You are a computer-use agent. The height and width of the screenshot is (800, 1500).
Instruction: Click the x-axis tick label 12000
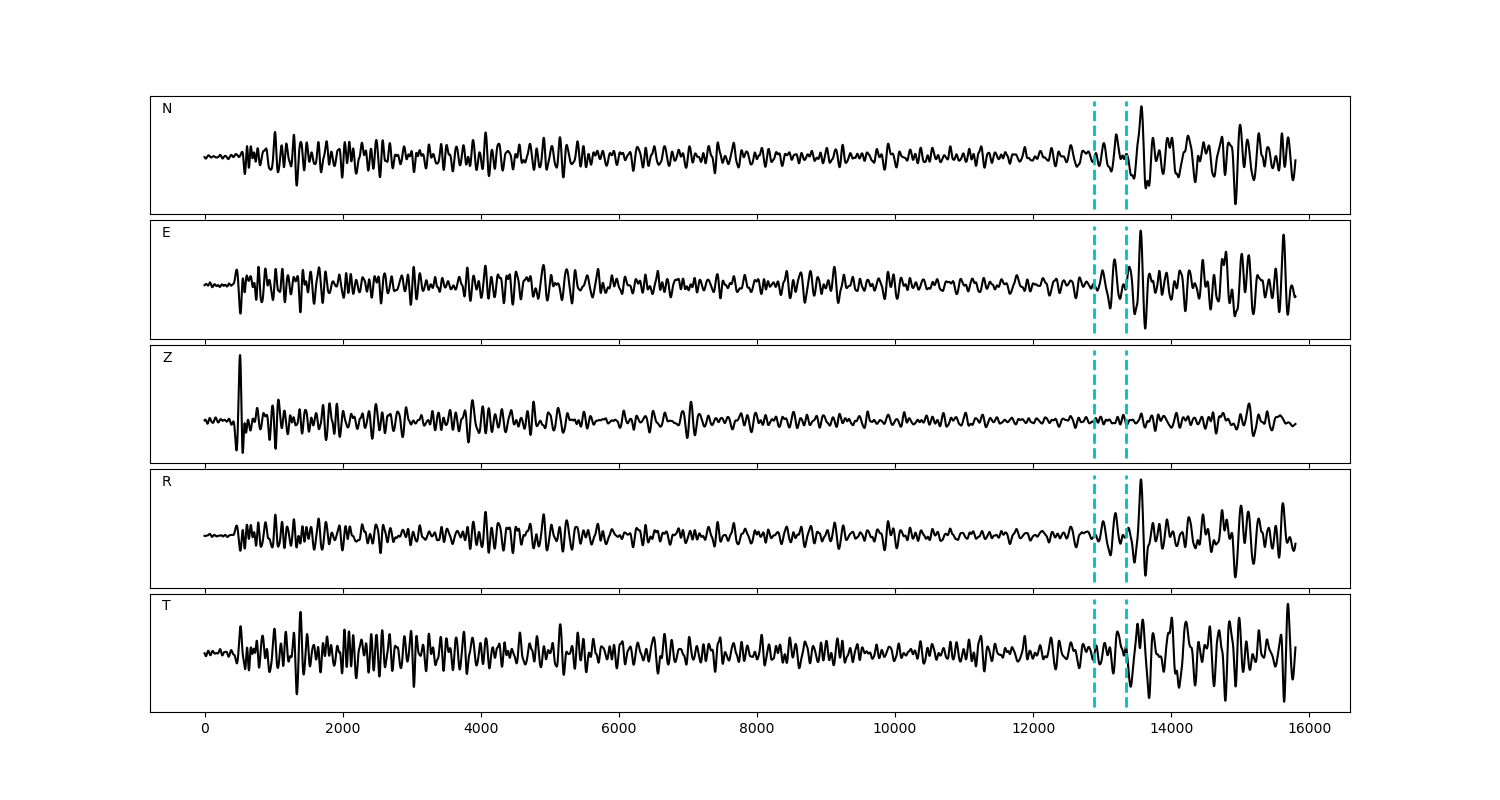coord(1033,729)
